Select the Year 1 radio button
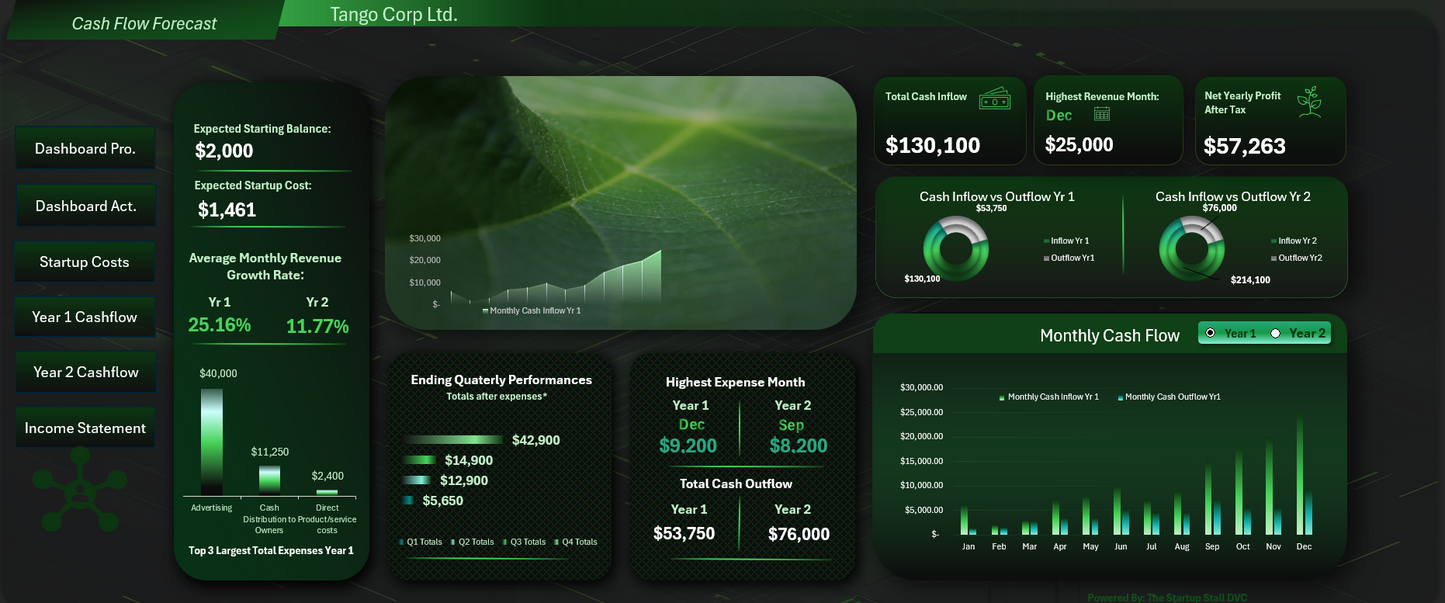1445x603 pixels. 1210,332
